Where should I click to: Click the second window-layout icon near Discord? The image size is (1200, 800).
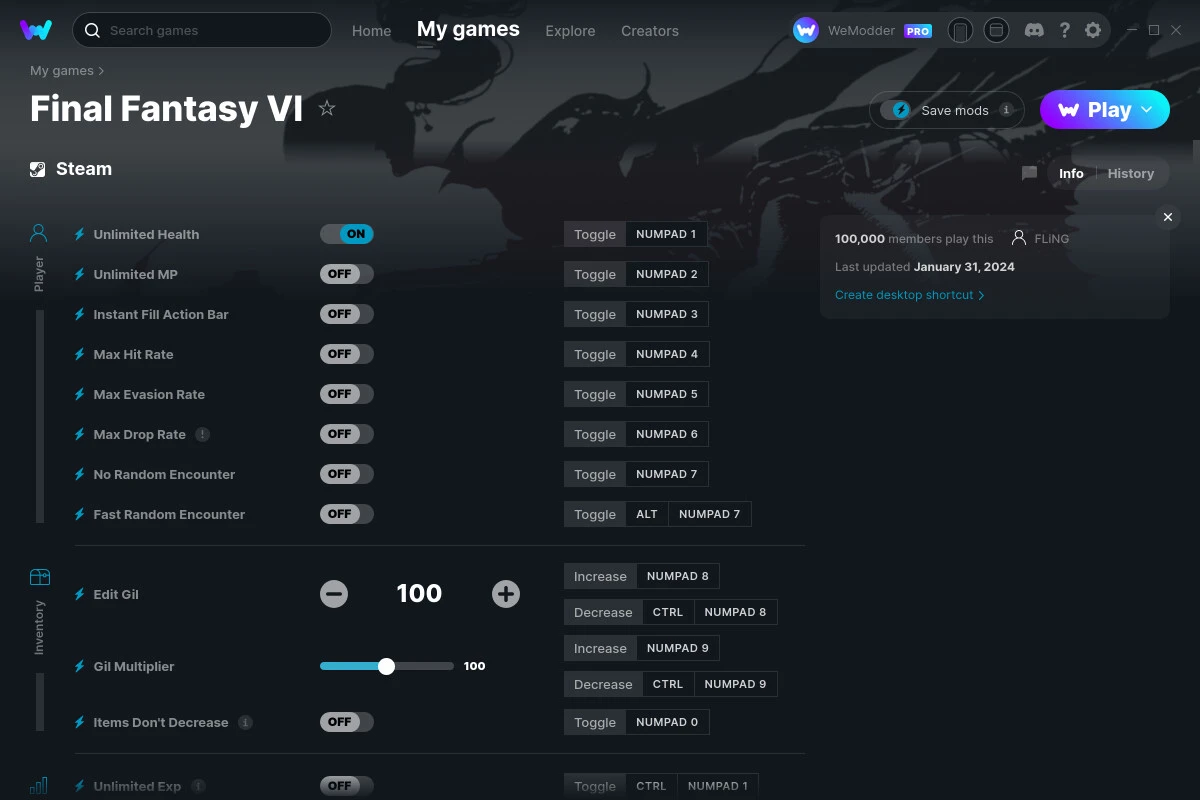tap(996, 30)
